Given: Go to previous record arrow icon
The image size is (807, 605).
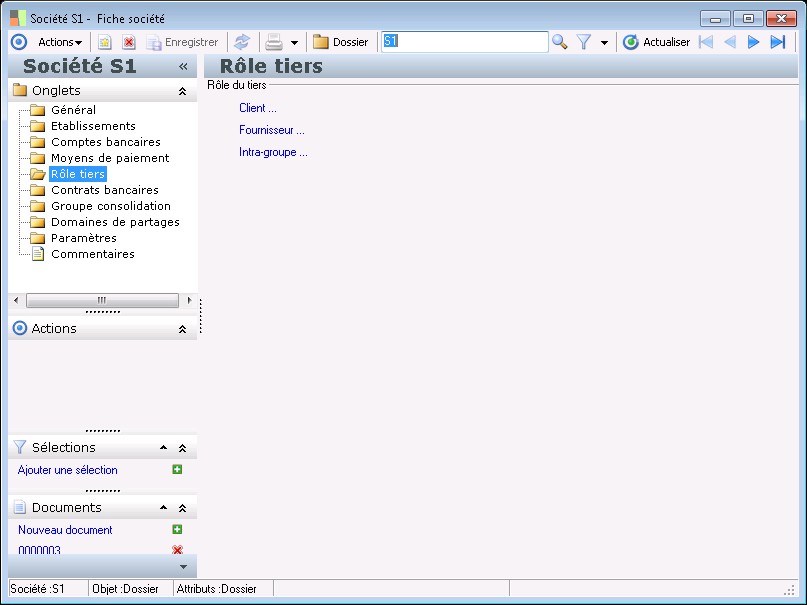Looking at the screenshot, I should click(730, 42).
